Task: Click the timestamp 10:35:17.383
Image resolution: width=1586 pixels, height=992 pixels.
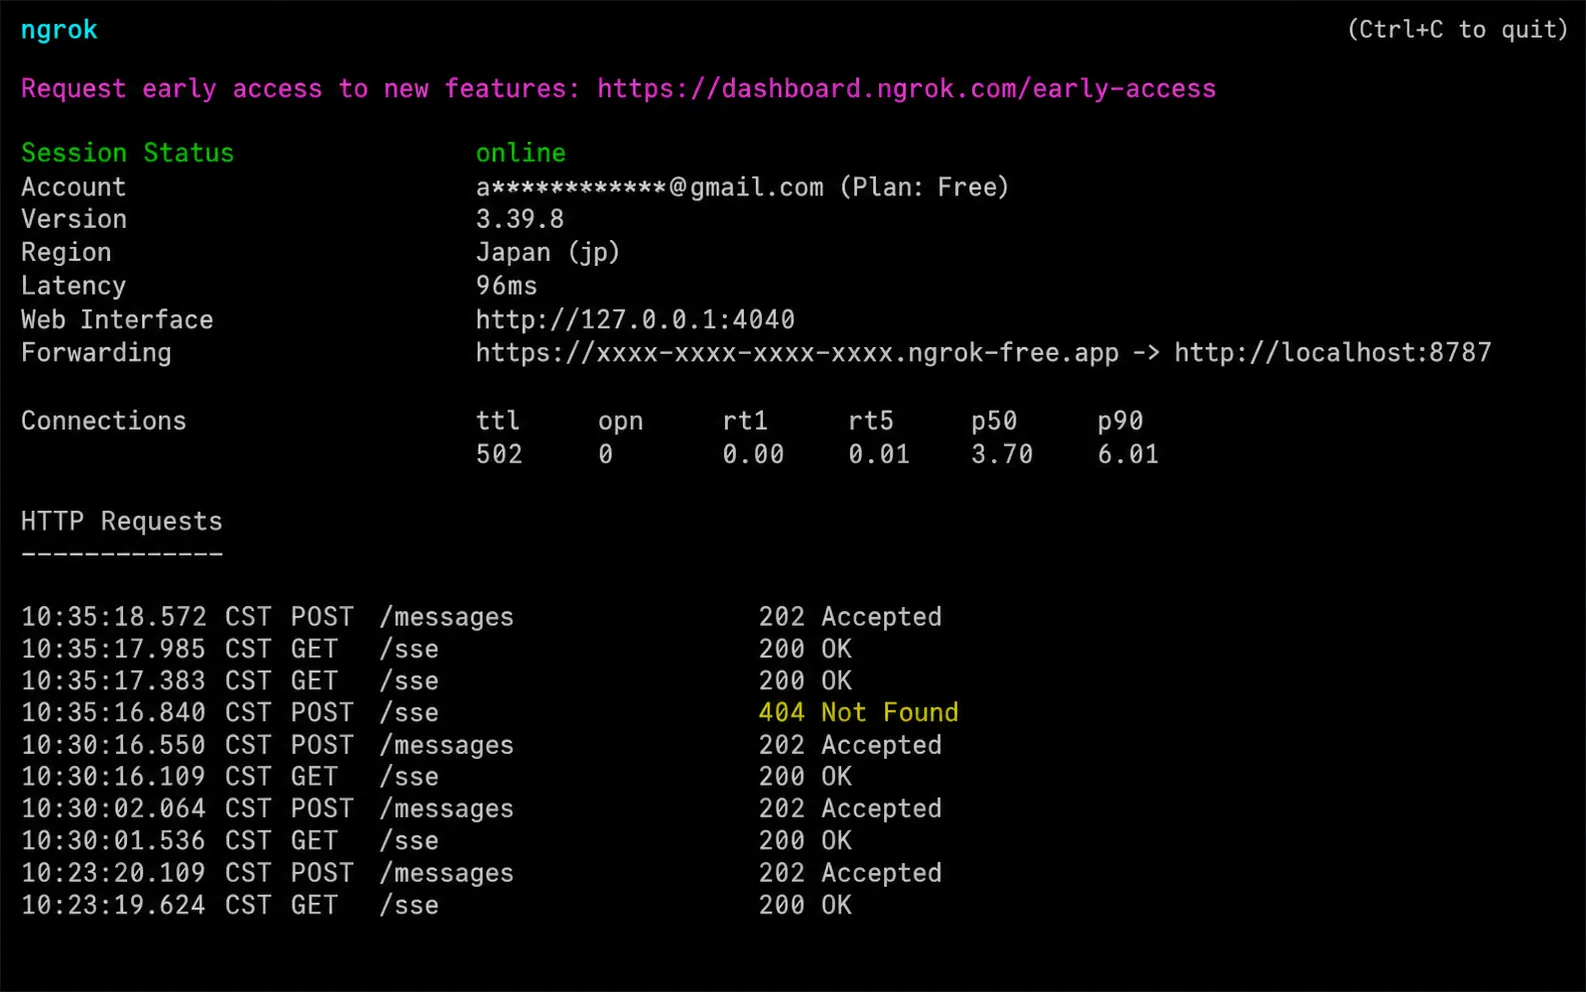Action: click(x=114, y=681)
